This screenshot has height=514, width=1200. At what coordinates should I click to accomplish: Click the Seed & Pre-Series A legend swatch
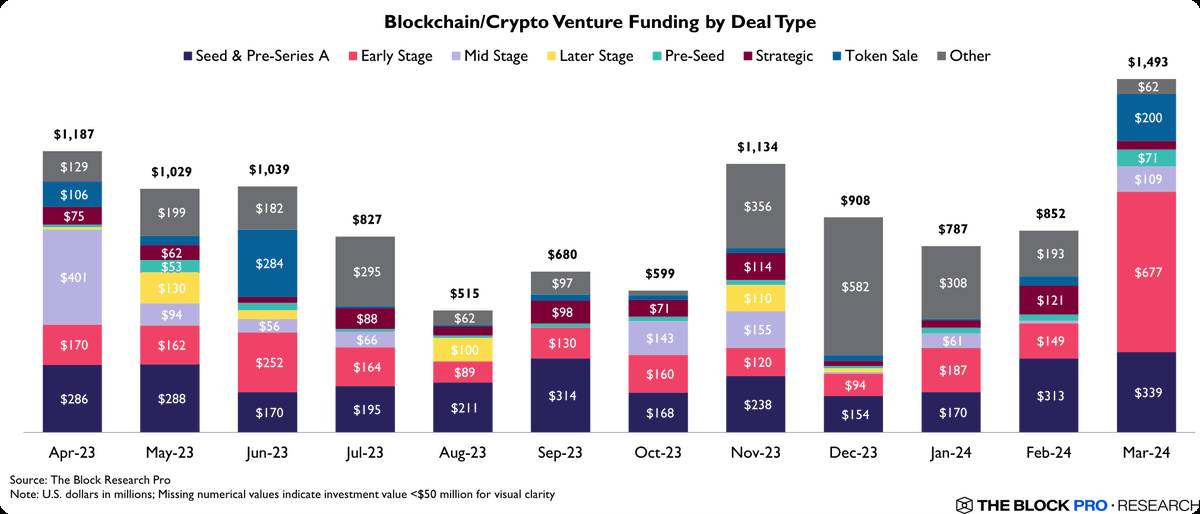[x=189, y=56]
